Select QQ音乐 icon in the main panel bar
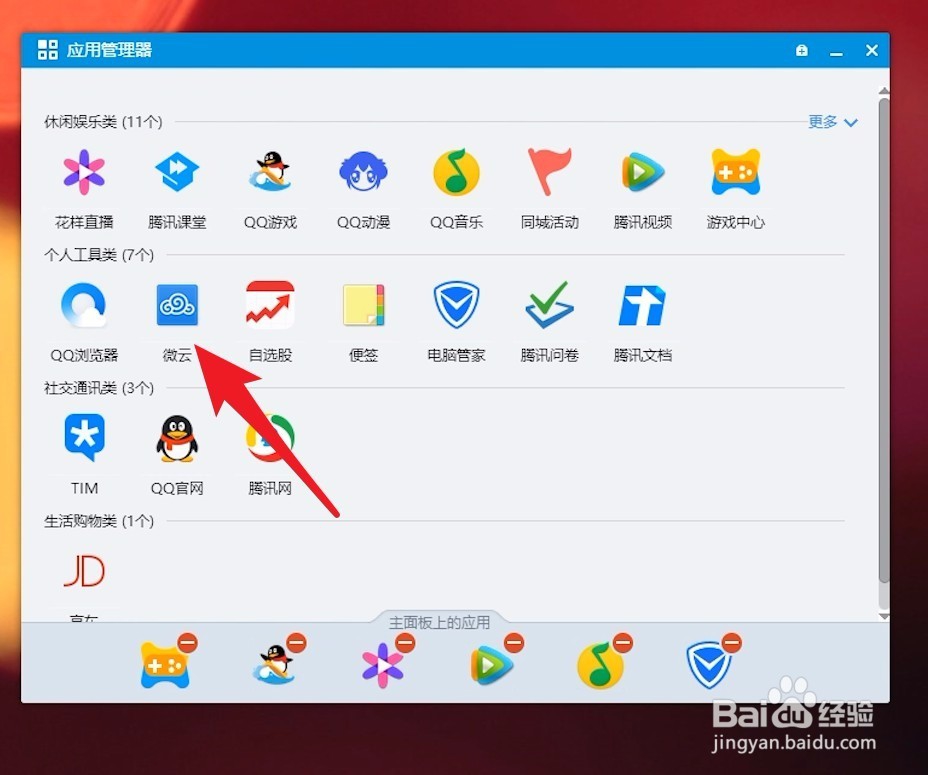The image size is (928, 775). (x=600, y=665)
